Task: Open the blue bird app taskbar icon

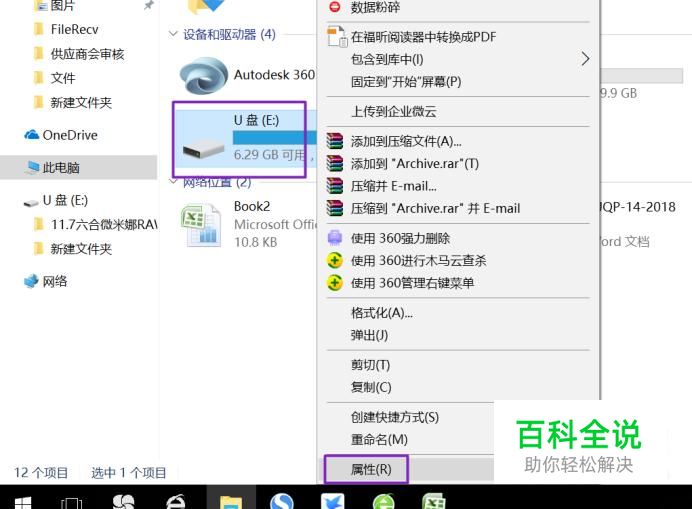Action: point(333,501)
